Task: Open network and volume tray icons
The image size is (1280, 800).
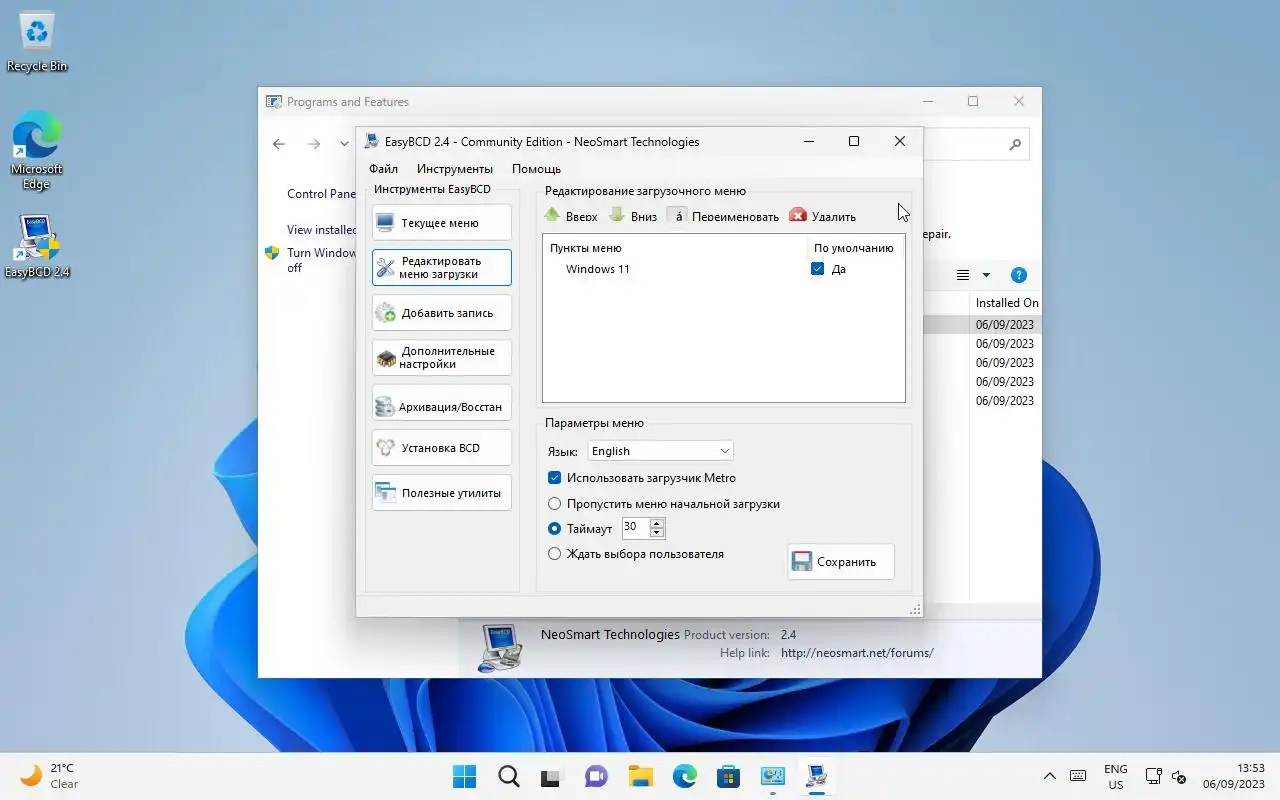Action: coord(1165,776)
